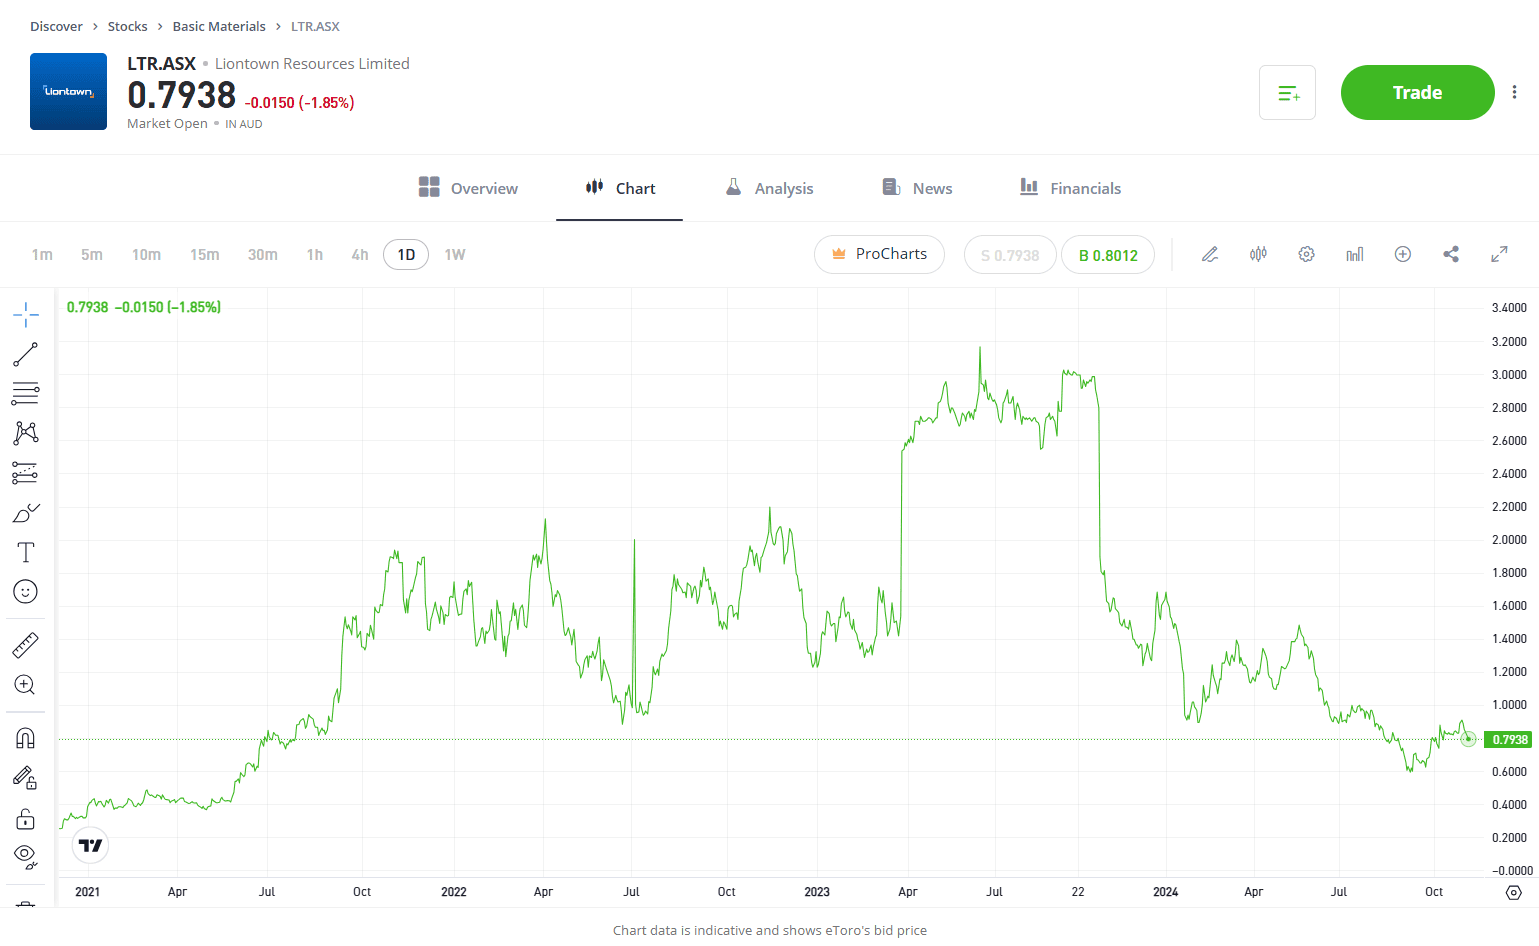Image resolution: width=1539 pixels, height=946 pixels.
Task: Select the 1W timeframe interval
Action: click(455, 255)
